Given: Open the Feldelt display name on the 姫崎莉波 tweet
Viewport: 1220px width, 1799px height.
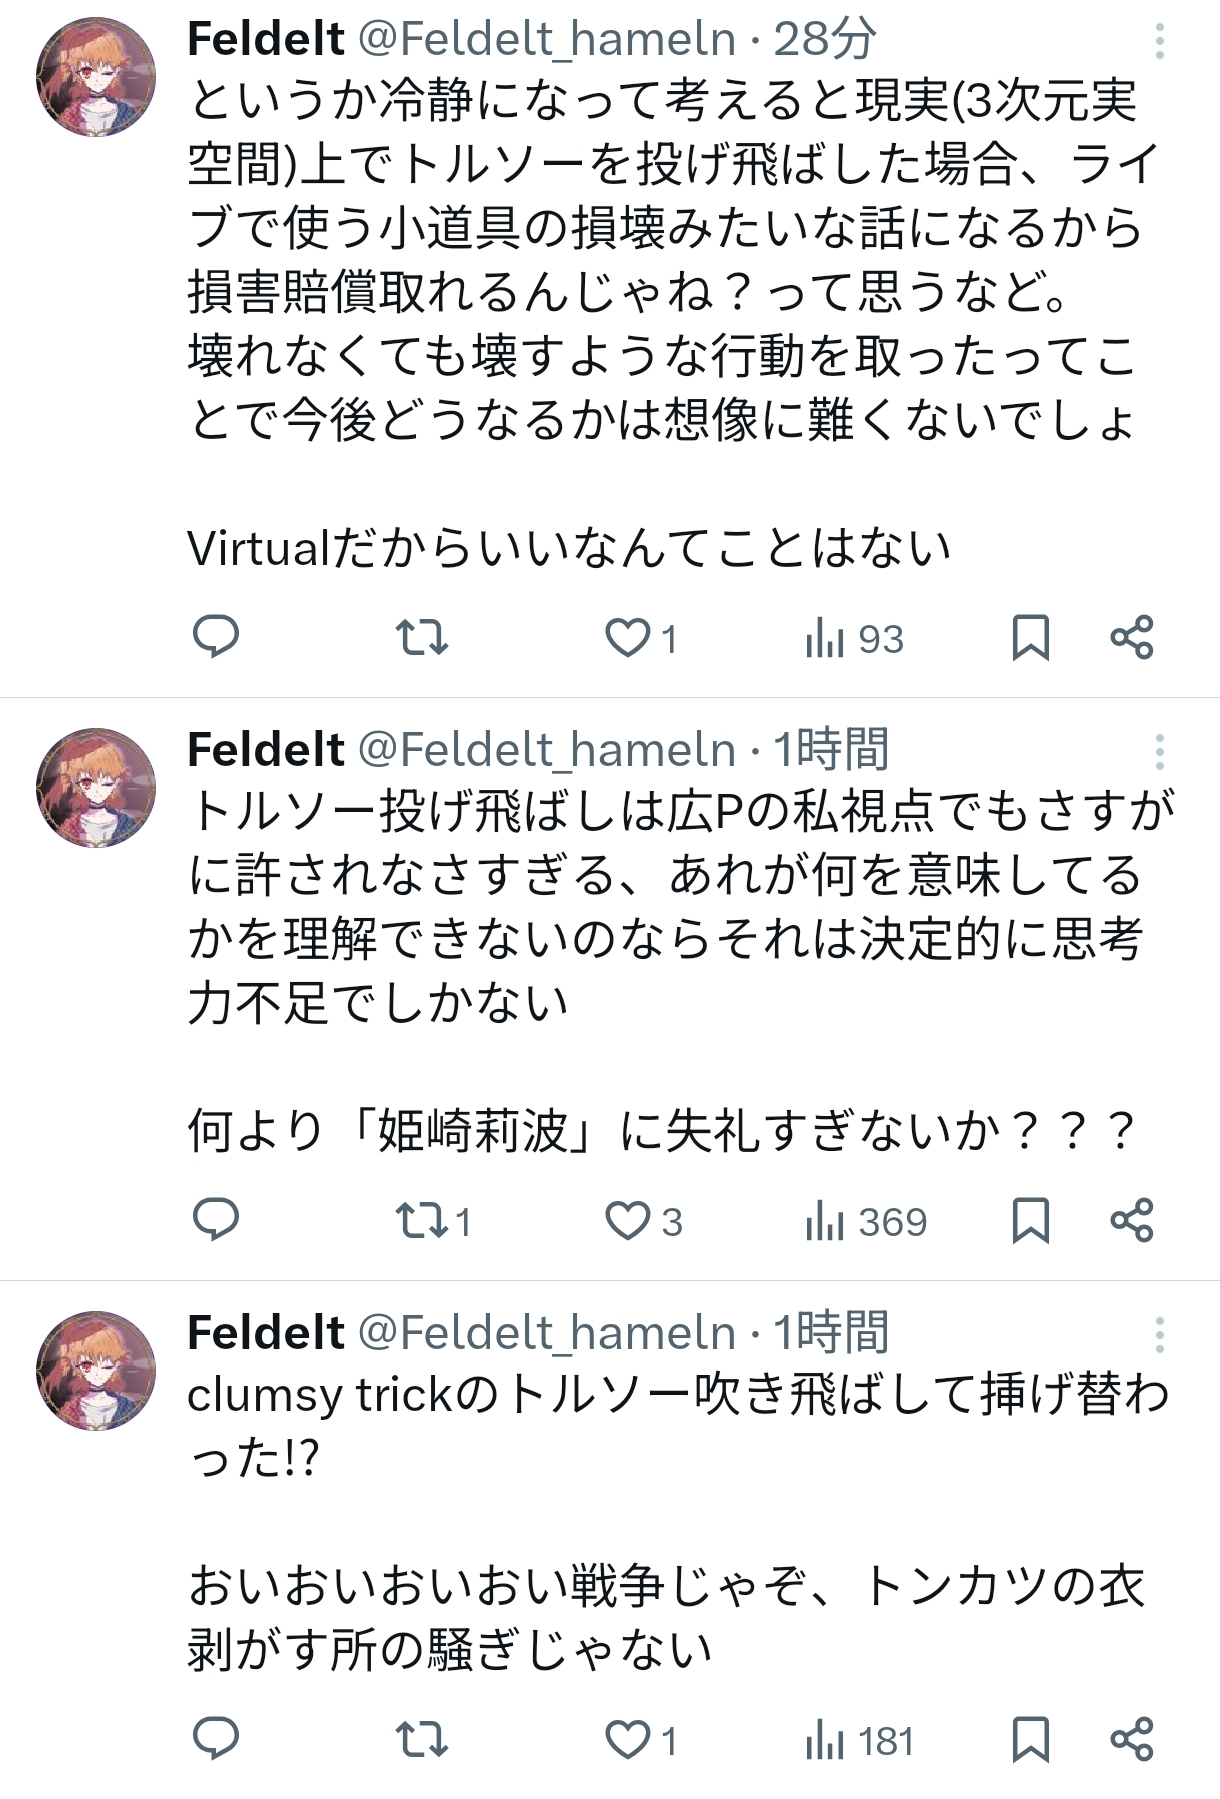Looking at the screenshot, I should tap(266, 750).
